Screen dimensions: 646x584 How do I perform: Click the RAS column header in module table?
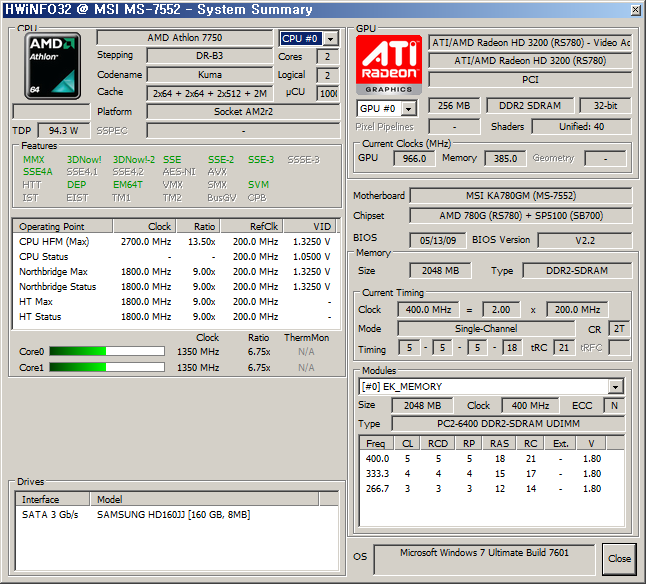click(499, 444)
